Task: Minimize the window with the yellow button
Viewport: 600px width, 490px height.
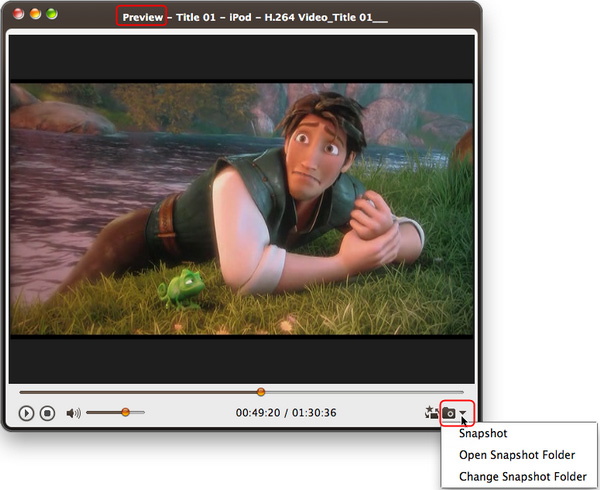Action: pos(35,14)
